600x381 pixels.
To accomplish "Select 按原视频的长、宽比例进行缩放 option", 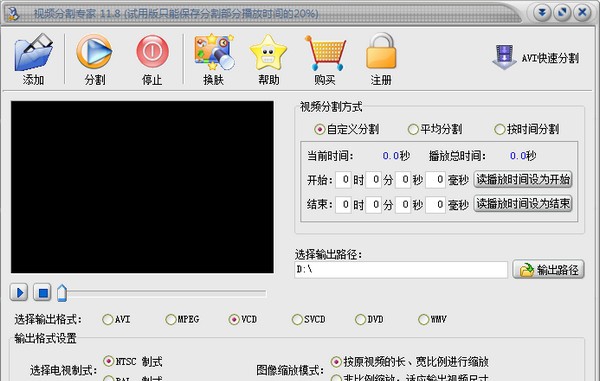I will [409, 361].
